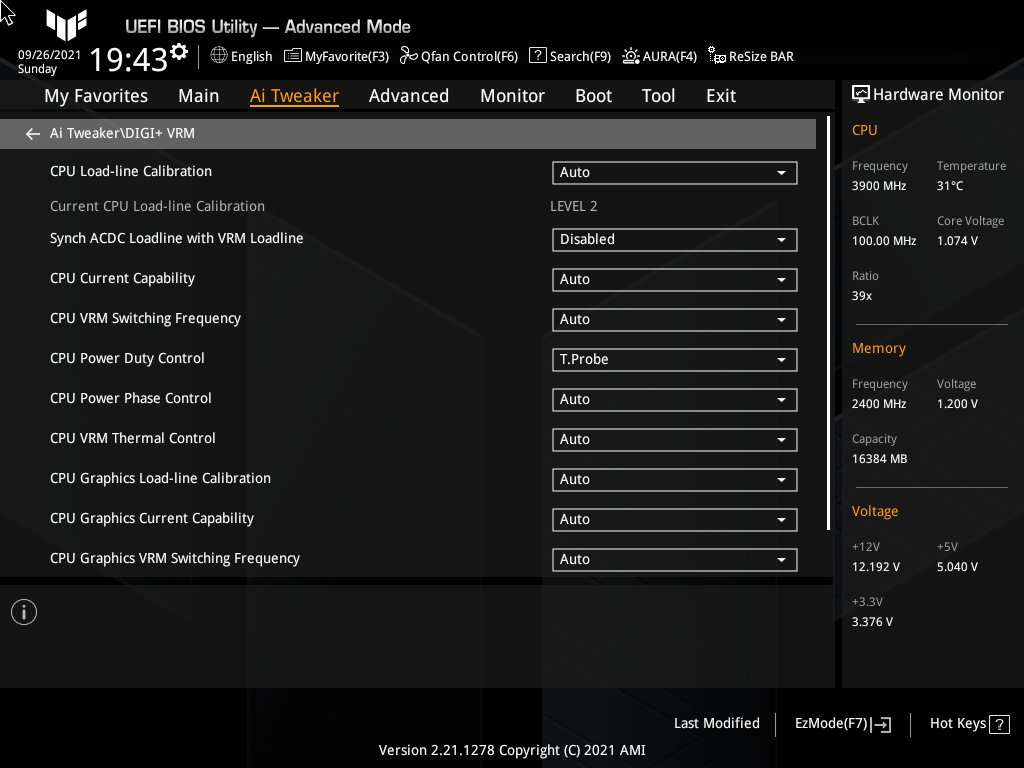This screenshot has height=768, width=1024.
Task: Go back from DIGI+ VRM page
Action: 32,133
